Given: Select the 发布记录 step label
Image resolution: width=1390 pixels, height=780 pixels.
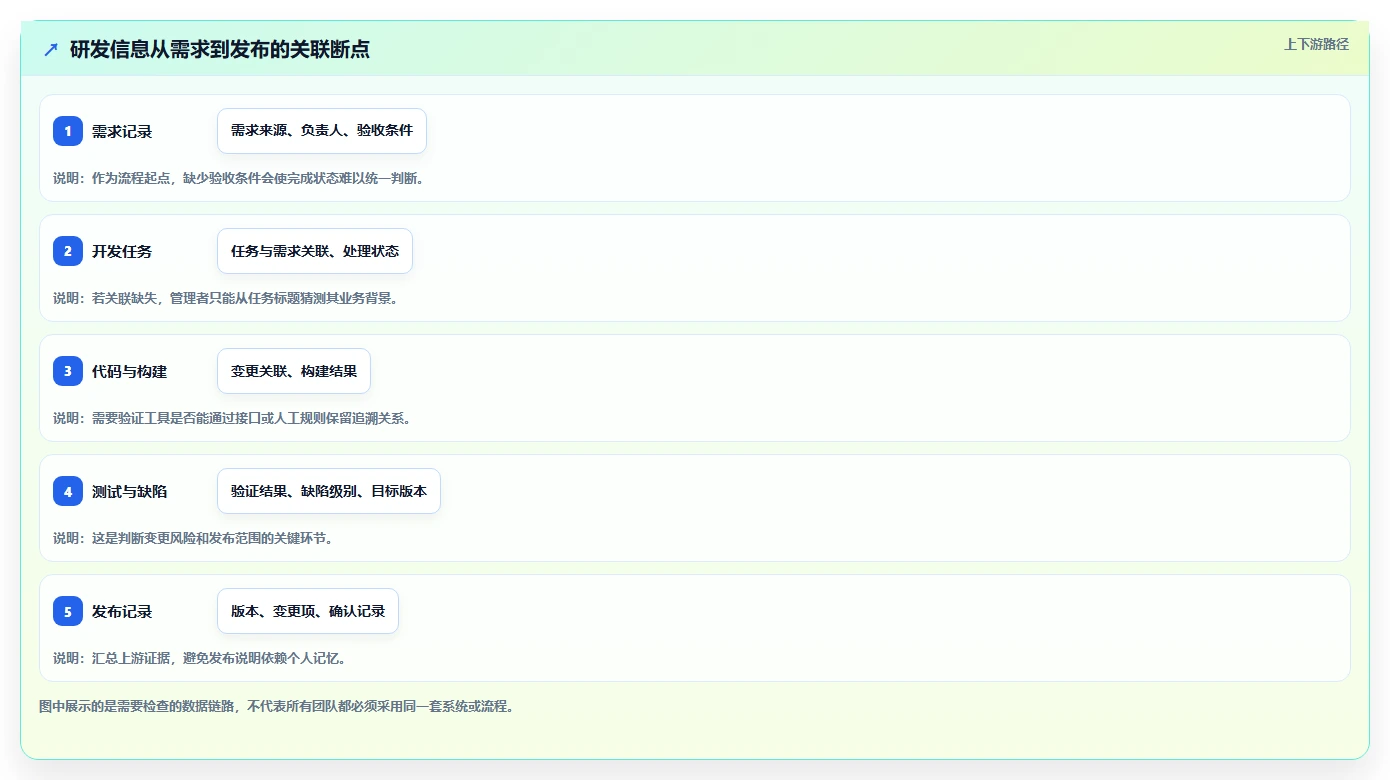Looking at the screenshot, I should (122, 611).
